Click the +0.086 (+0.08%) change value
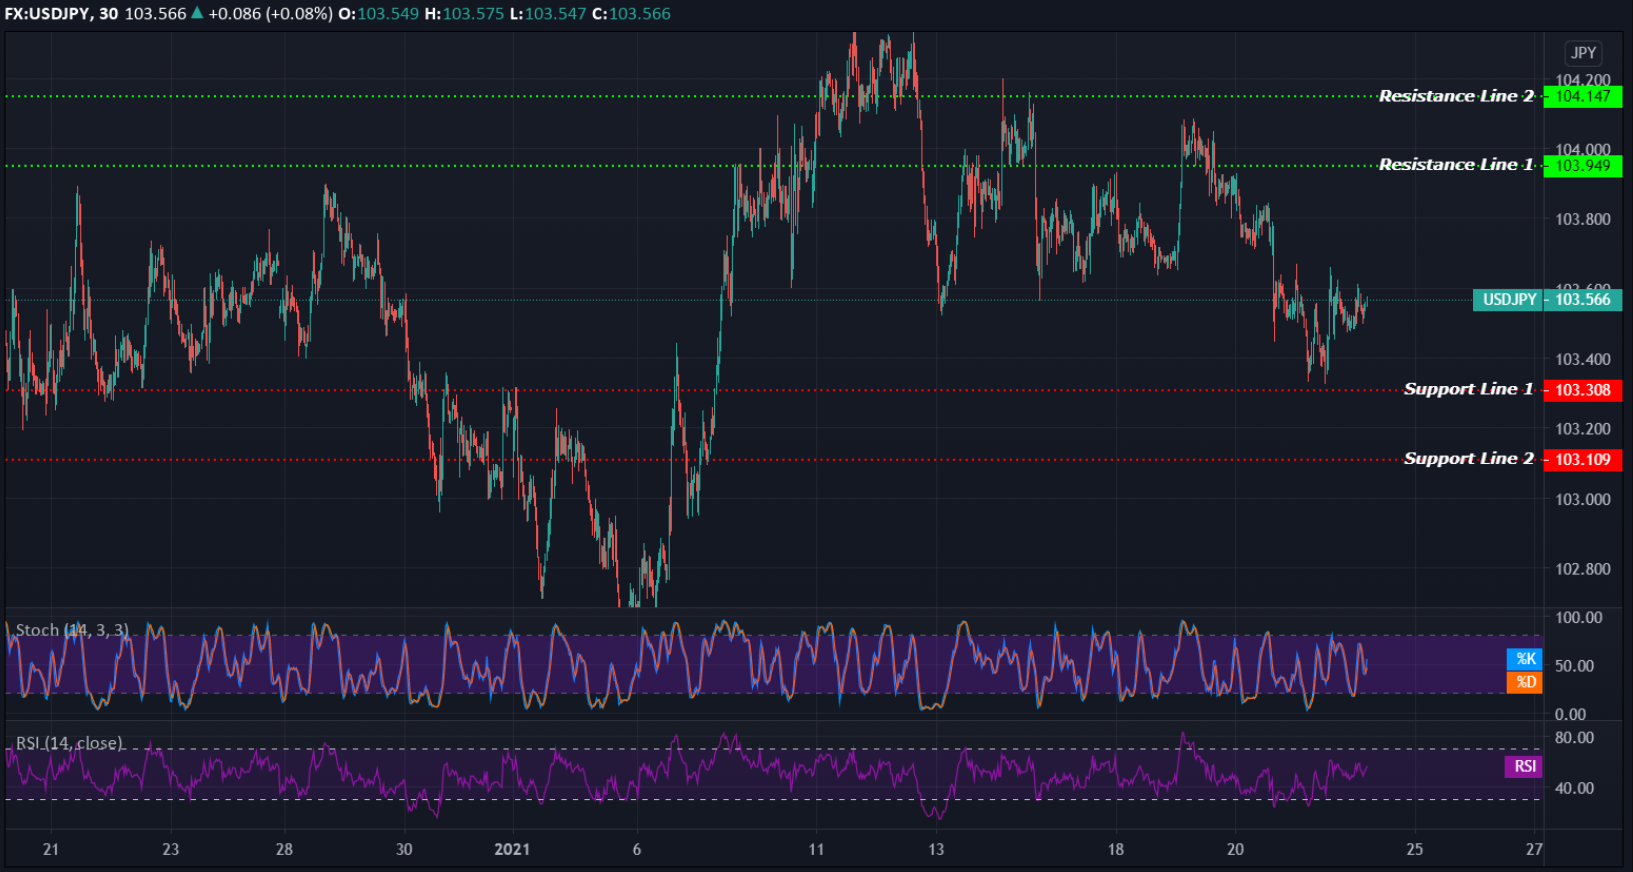1633x872 pixels. pos(270,14)
